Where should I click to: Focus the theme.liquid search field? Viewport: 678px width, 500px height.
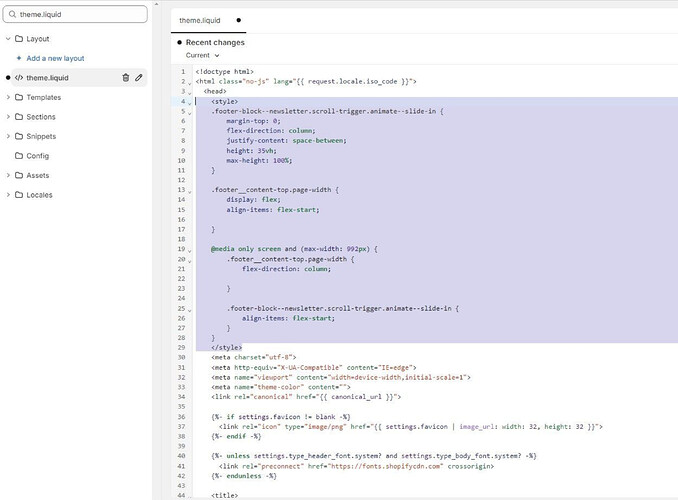[x=75, y=14]
